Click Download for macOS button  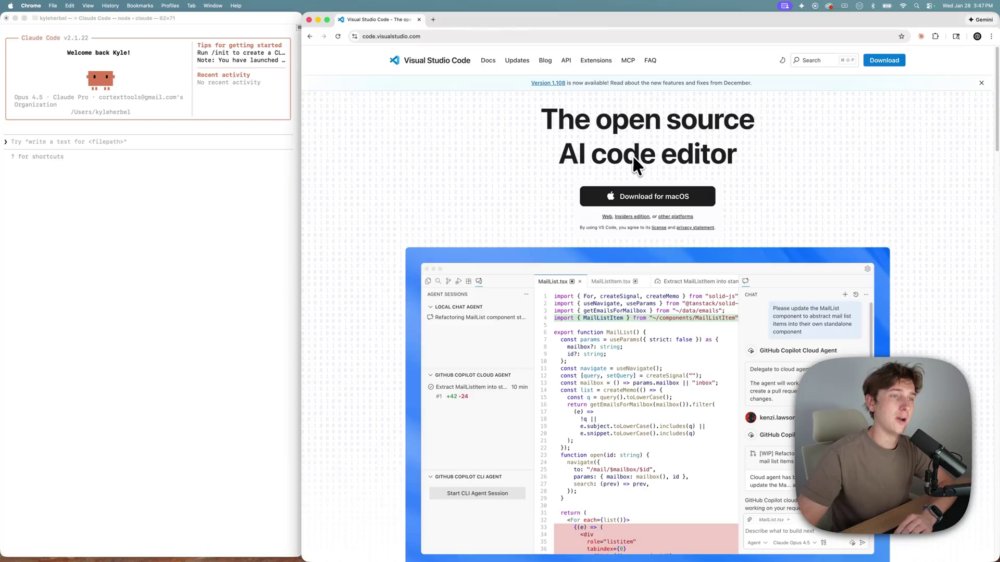(x=647, y=196)
